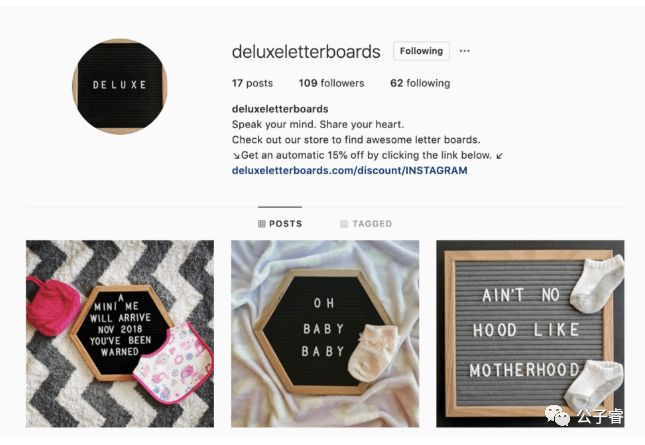Open deluxeletterboards.com discount INSTAGRAM link
The height and width of the screenshot is (445, 645).
350,170
